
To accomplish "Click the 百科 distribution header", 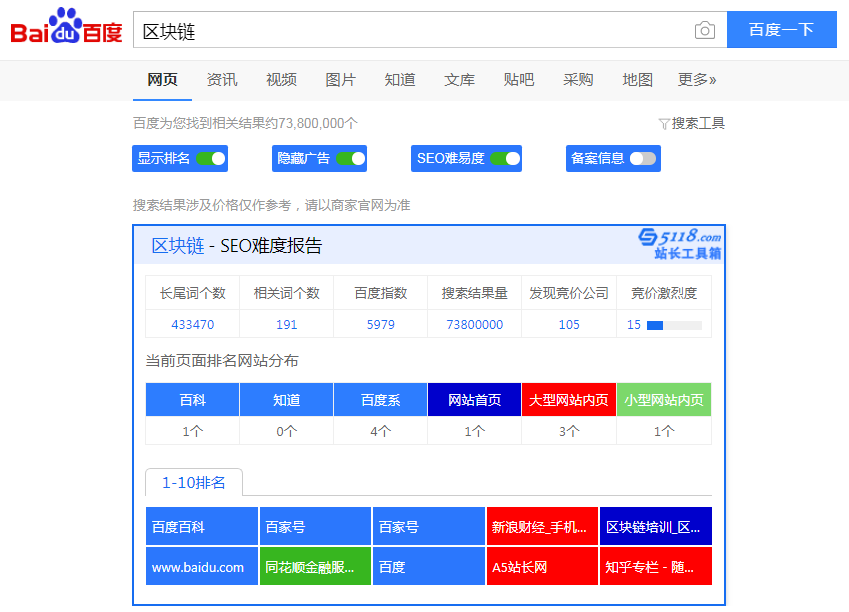I will pos(192,400).
